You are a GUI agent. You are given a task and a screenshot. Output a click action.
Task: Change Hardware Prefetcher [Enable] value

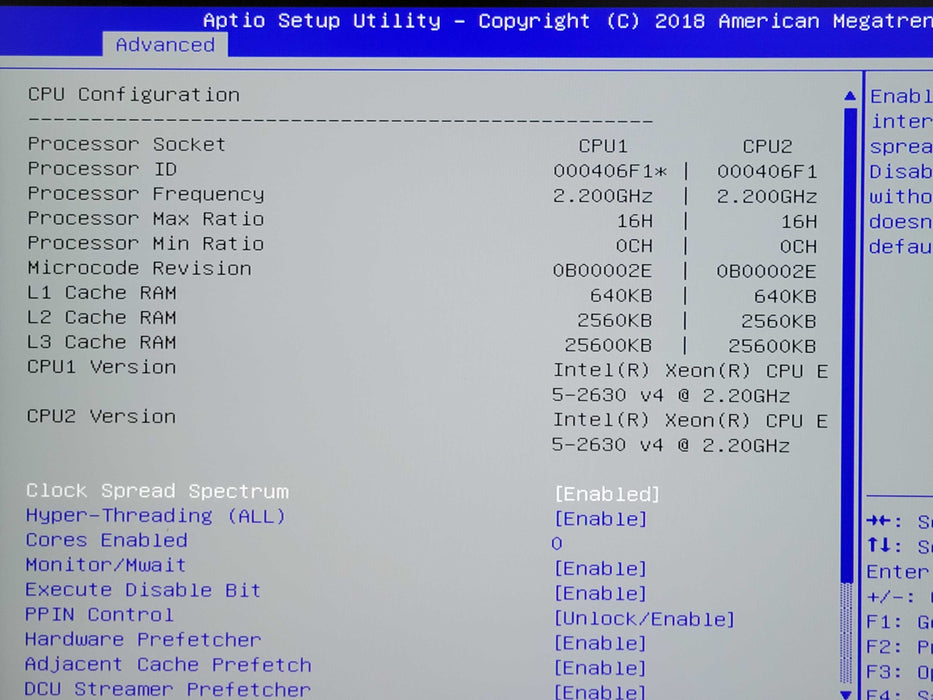click(600, 643)
